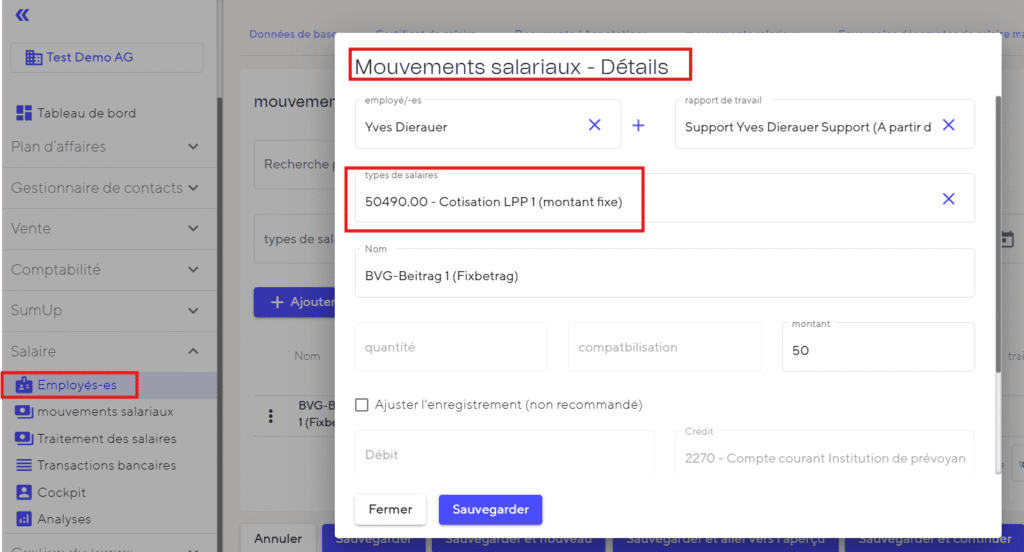
Task: Clear the types de salaires selection
Action: click(x=948, y=199)
